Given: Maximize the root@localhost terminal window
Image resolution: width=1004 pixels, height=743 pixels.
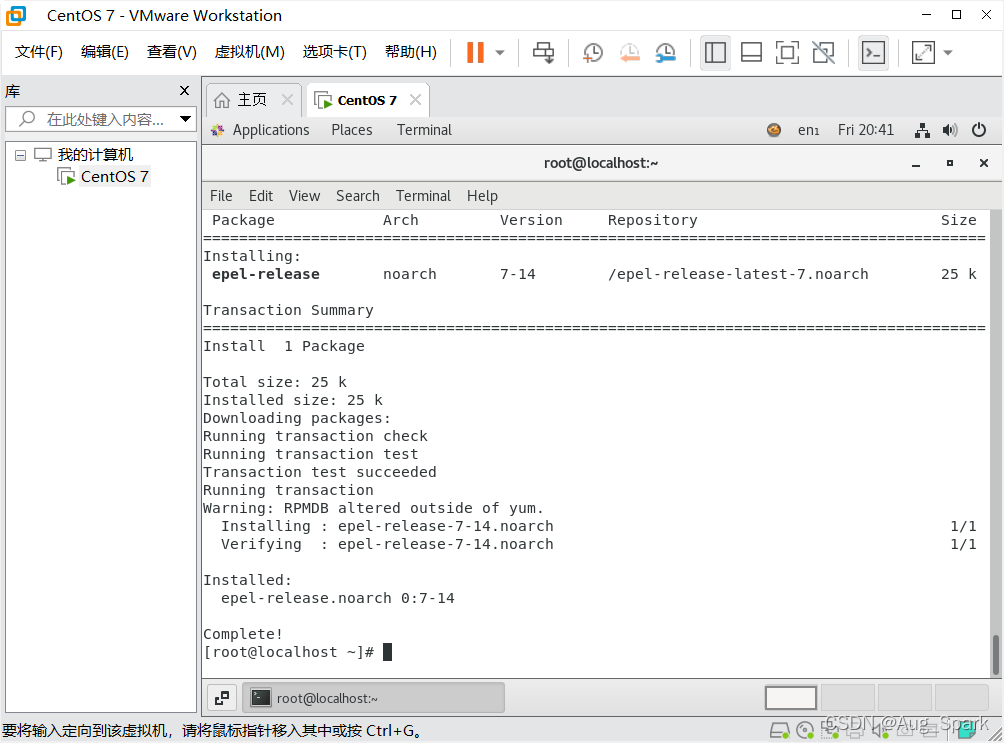Looking at the screenshot, I should (950, 163).
